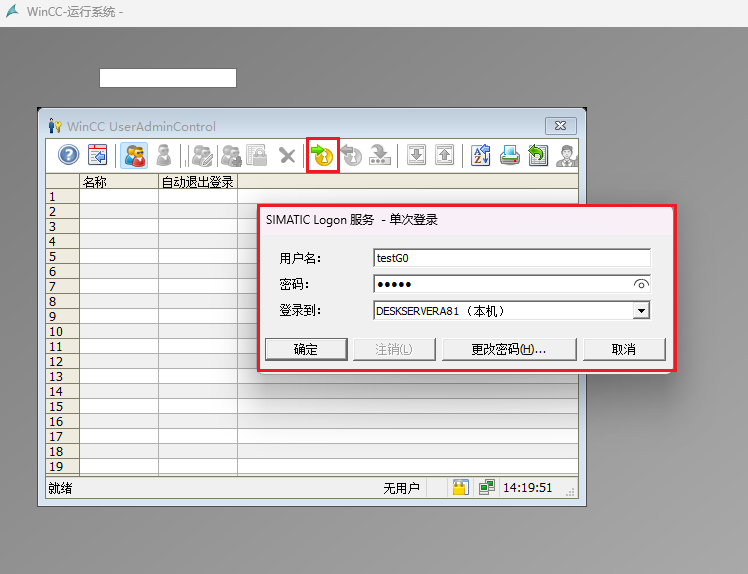
Task: Click the yellow lock status bar icon
Action: tap(460, 488)
